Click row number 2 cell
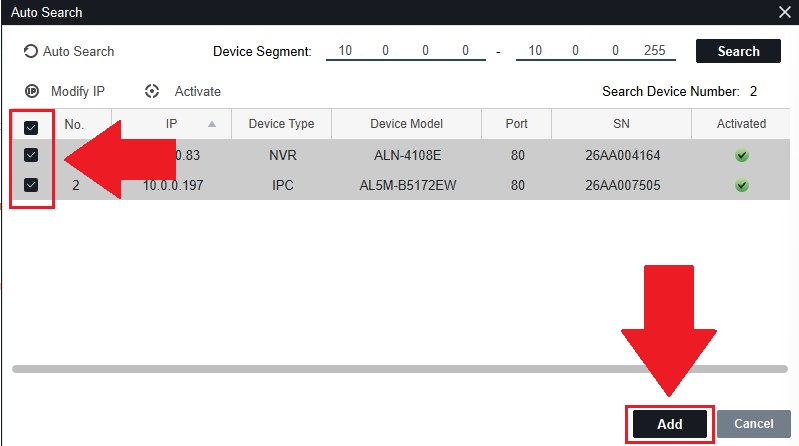Screen dimensions: 799x446 click(x=75, y=185)
